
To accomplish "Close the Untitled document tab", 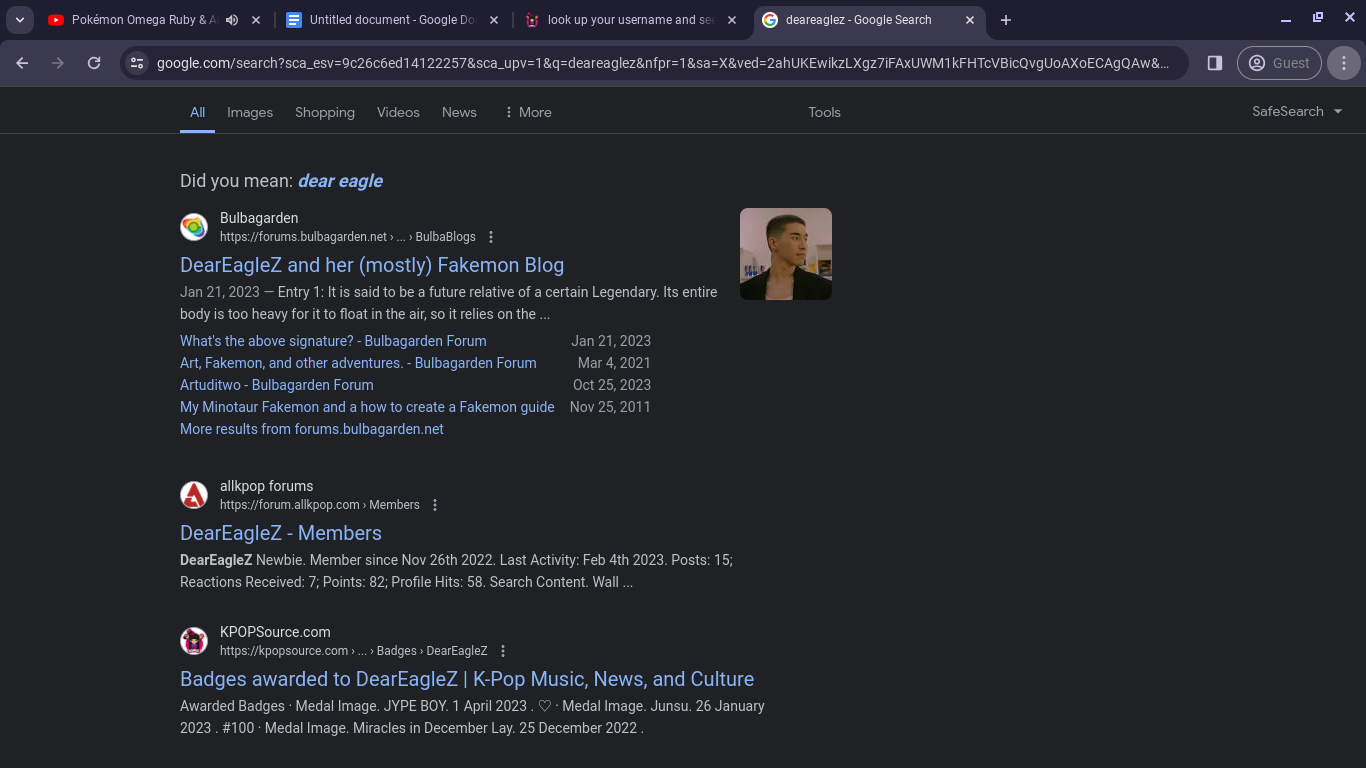I will (x=494, y=20).
